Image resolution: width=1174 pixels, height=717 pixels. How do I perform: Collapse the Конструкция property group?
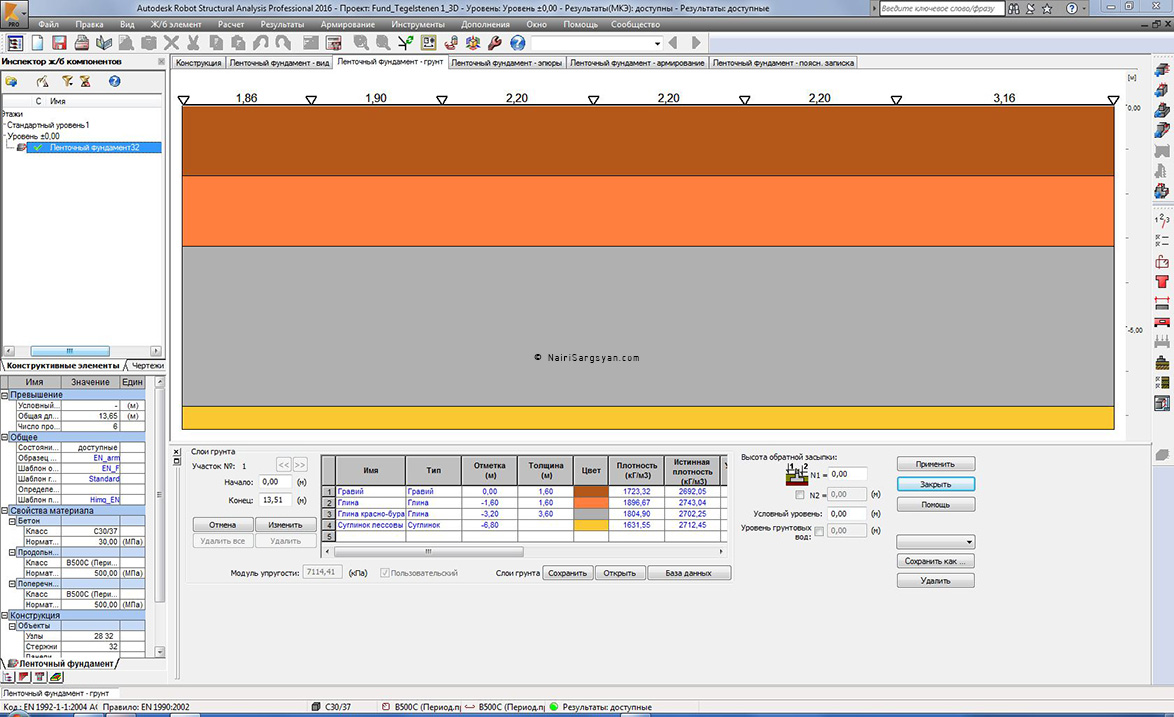4,615
